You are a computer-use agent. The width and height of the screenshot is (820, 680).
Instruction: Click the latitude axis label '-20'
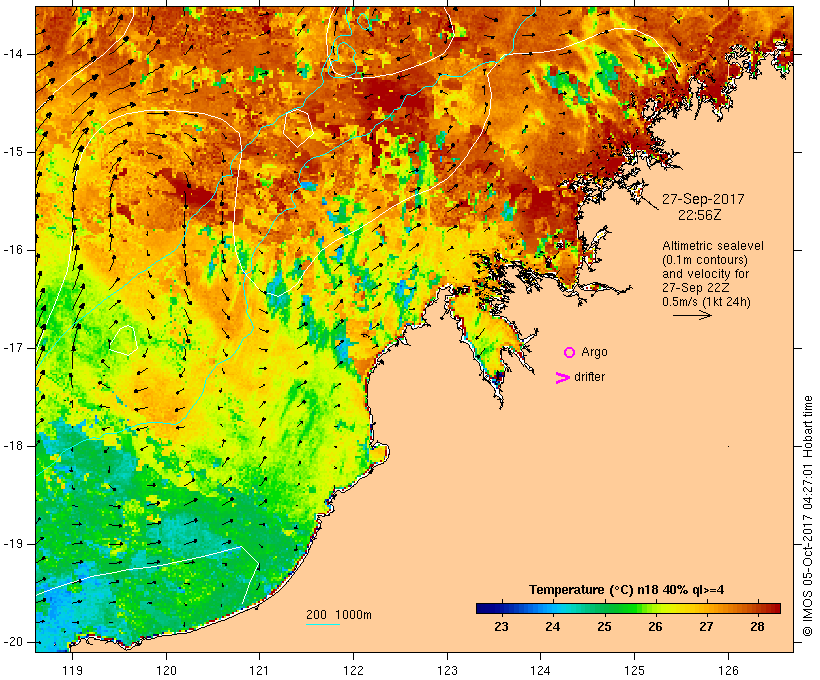click(x=13, y=642)
